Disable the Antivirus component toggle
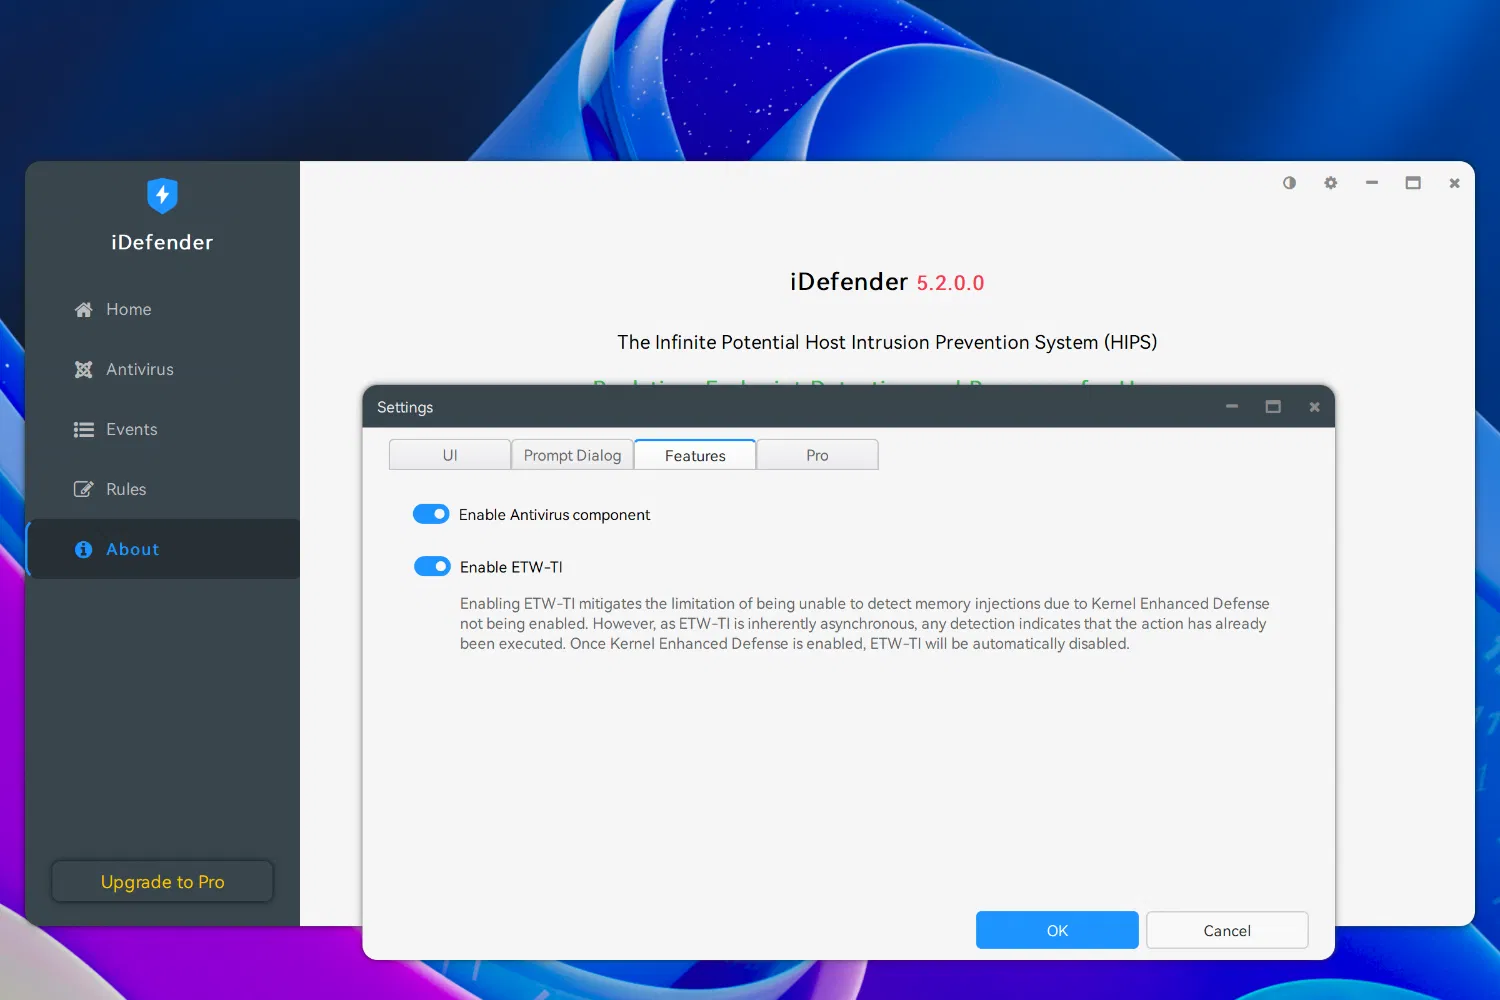1500x1000 pixels. click(431, 514)
